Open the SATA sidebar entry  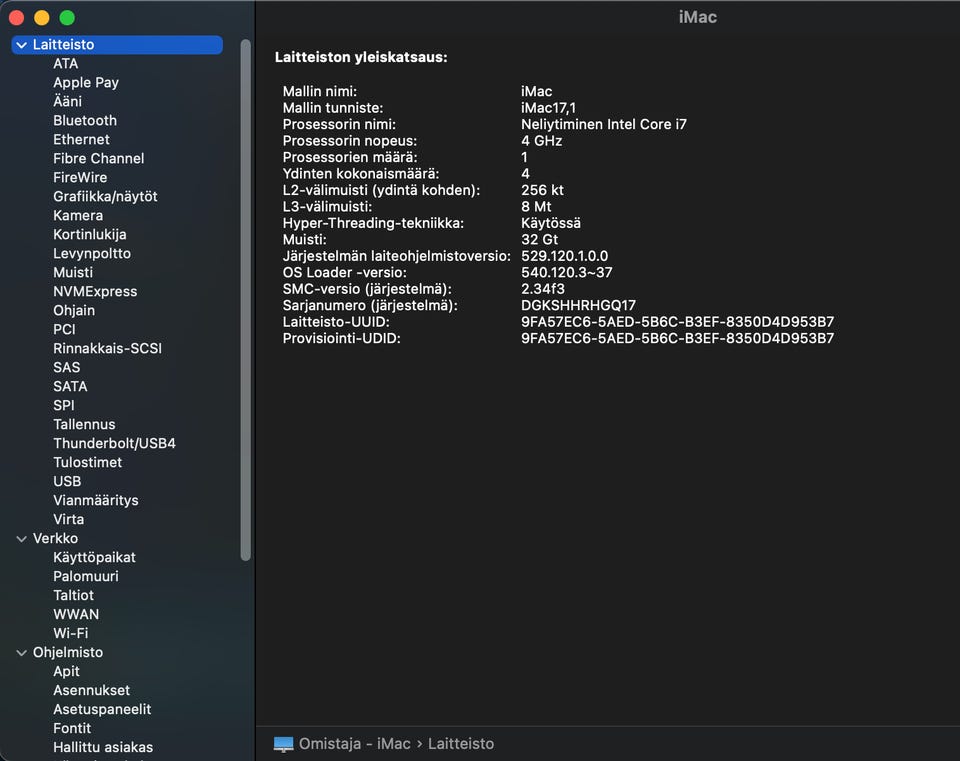[70, 386]
